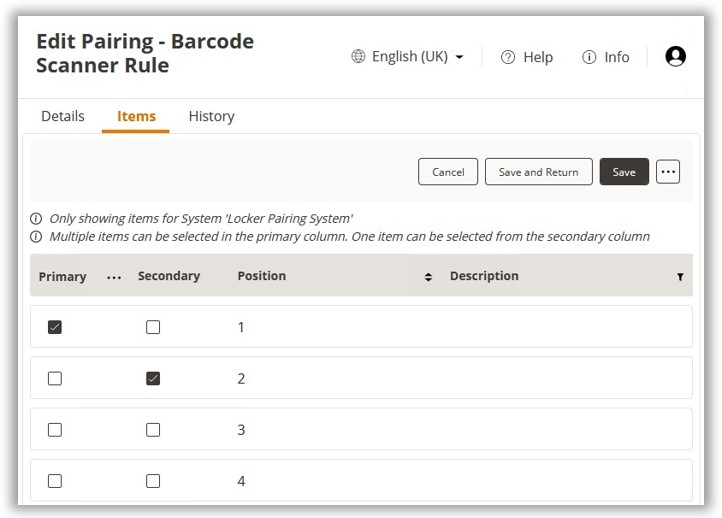Select the Items tab

click(x=136, y=116)
